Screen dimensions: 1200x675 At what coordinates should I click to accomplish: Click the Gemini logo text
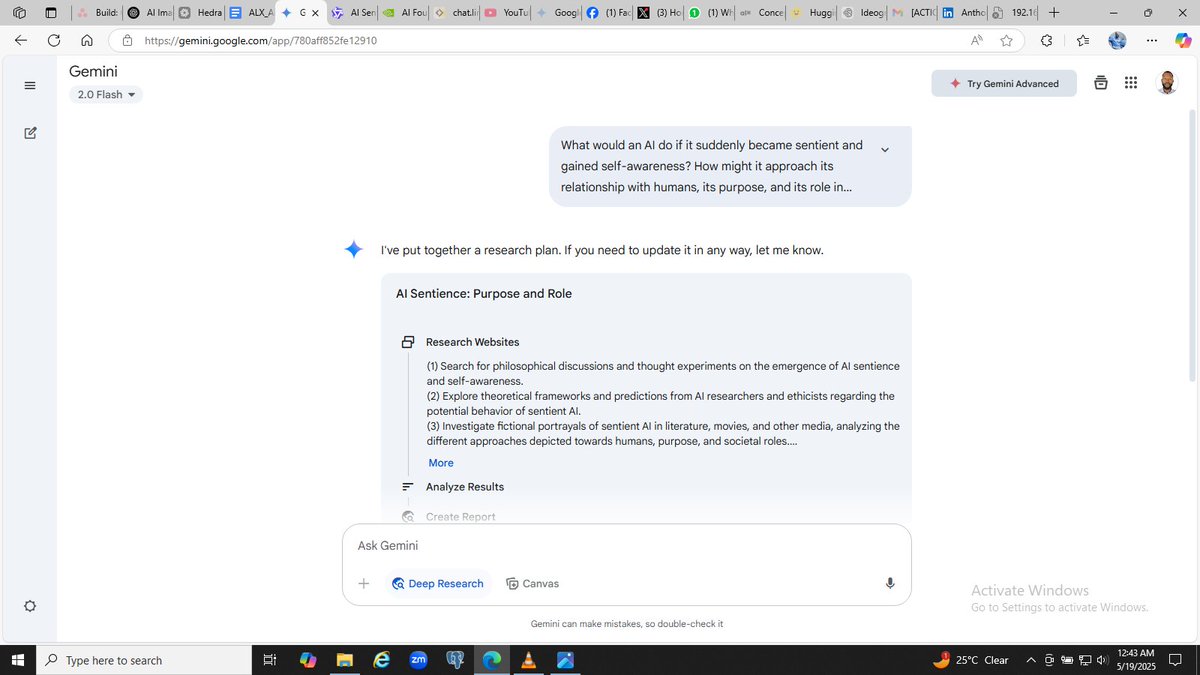93,71
